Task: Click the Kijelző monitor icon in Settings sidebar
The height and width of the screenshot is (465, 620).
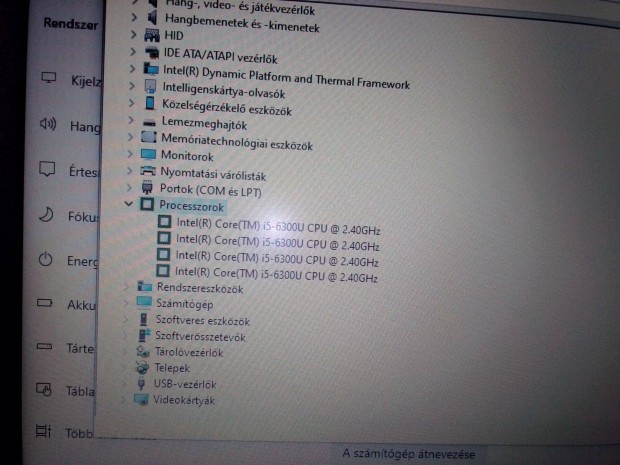Action: 49,78
